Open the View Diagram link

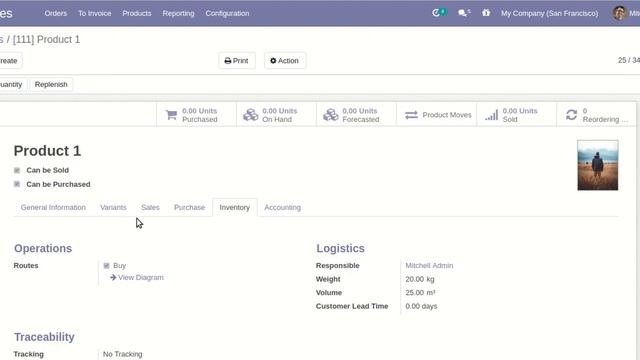[x=141, y=278]
